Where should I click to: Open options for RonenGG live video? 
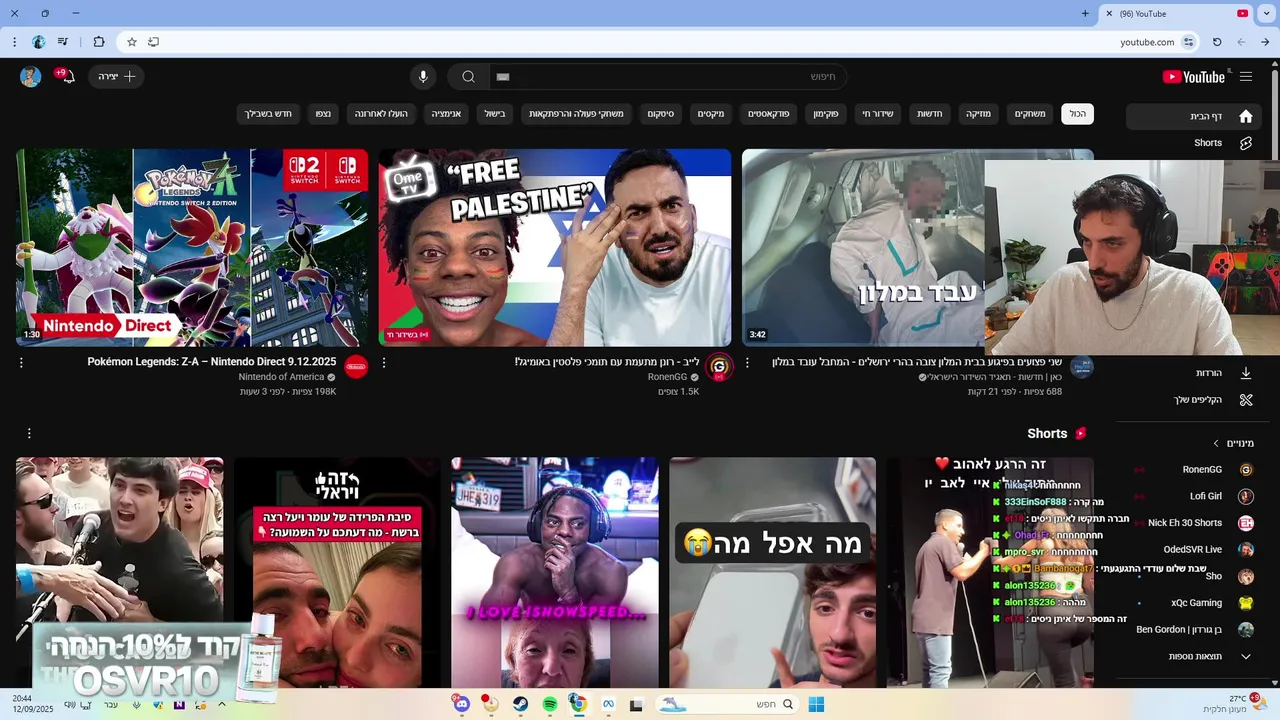click(x=384, y=363)
